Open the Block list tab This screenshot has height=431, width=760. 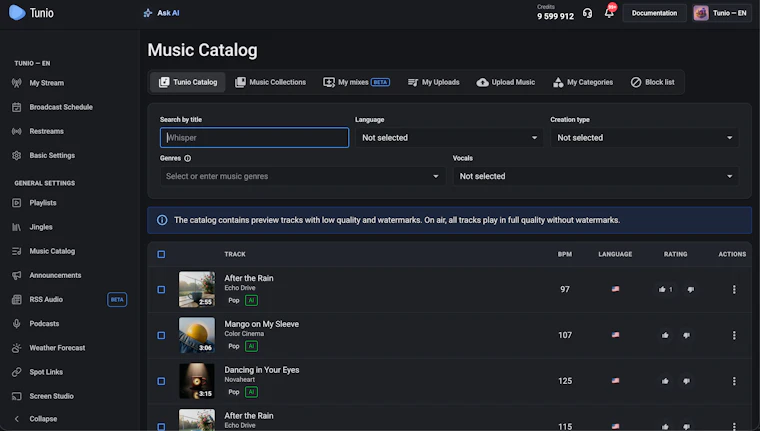click(x=652, y=82)
